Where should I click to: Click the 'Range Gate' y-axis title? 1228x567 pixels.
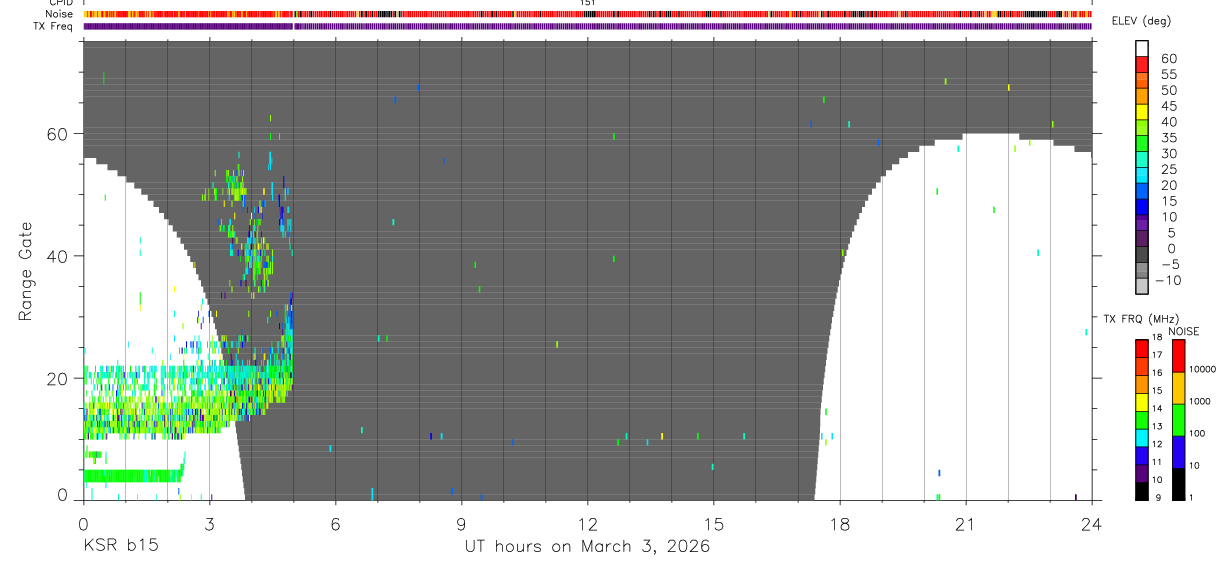(x=24, y=271)
